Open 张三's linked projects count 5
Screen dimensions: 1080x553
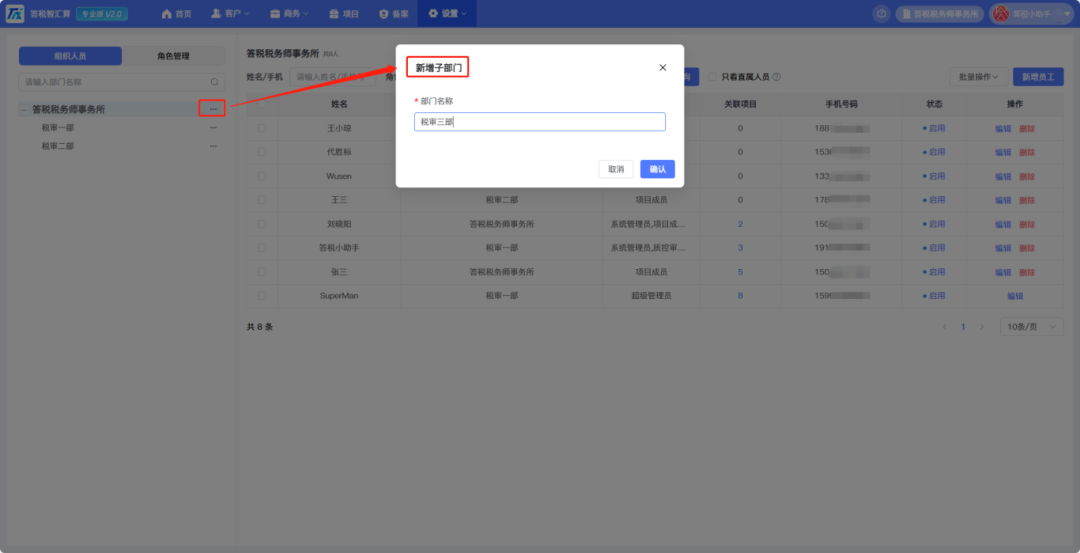740,272
